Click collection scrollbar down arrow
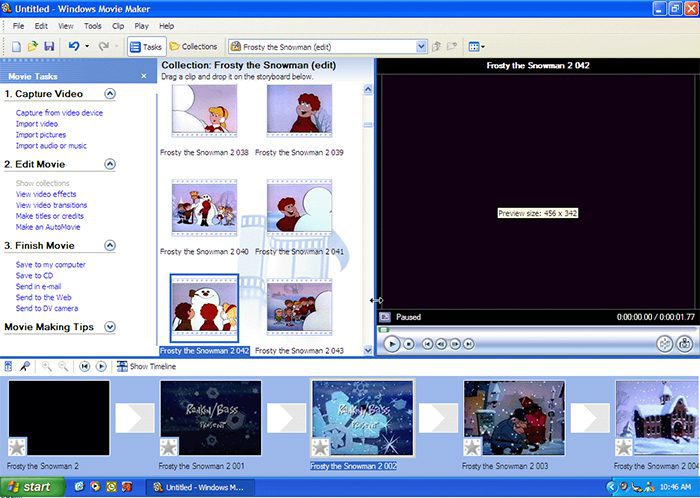Viewport: 700px width, 498px height. point(368,350)
